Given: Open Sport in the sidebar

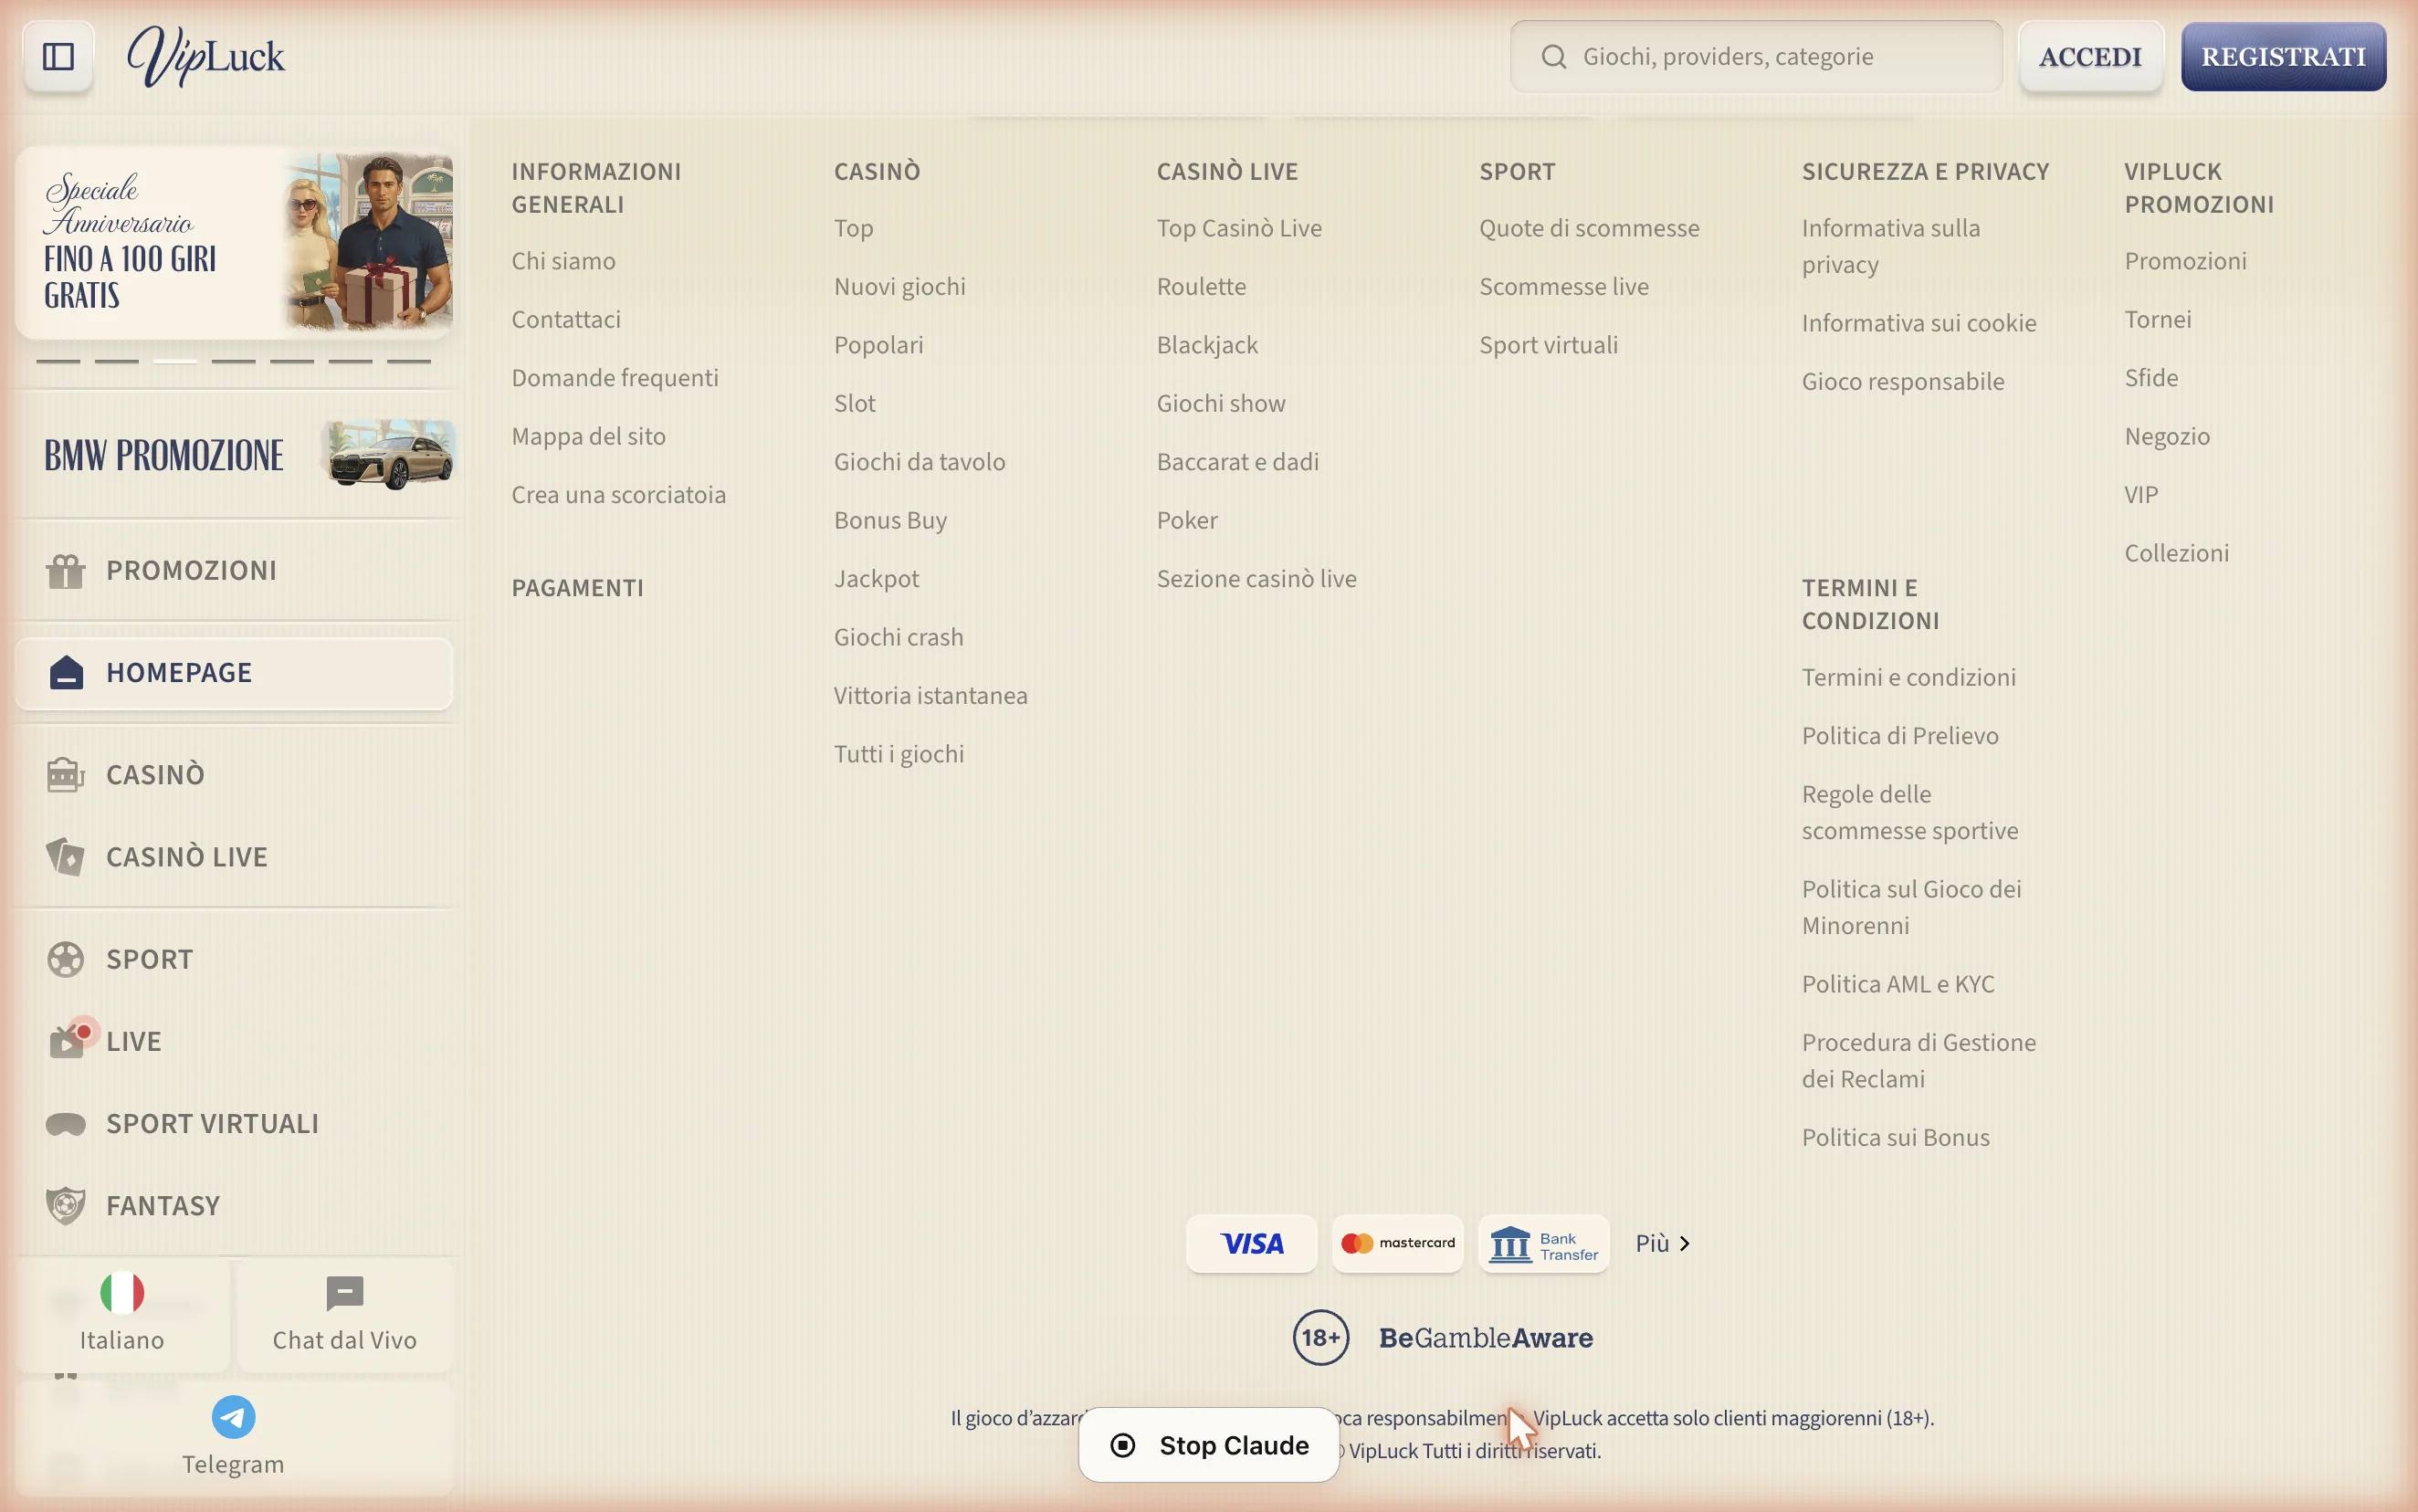Looking at the screenshot, I should pos(233,959).
